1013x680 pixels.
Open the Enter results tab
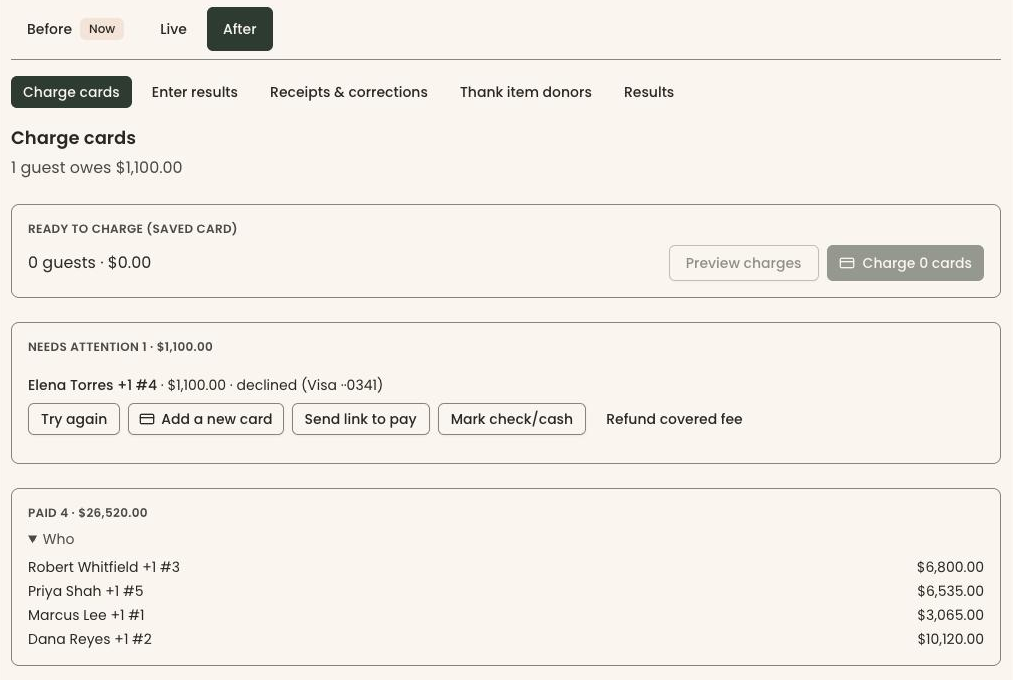[x=194, y=92]
